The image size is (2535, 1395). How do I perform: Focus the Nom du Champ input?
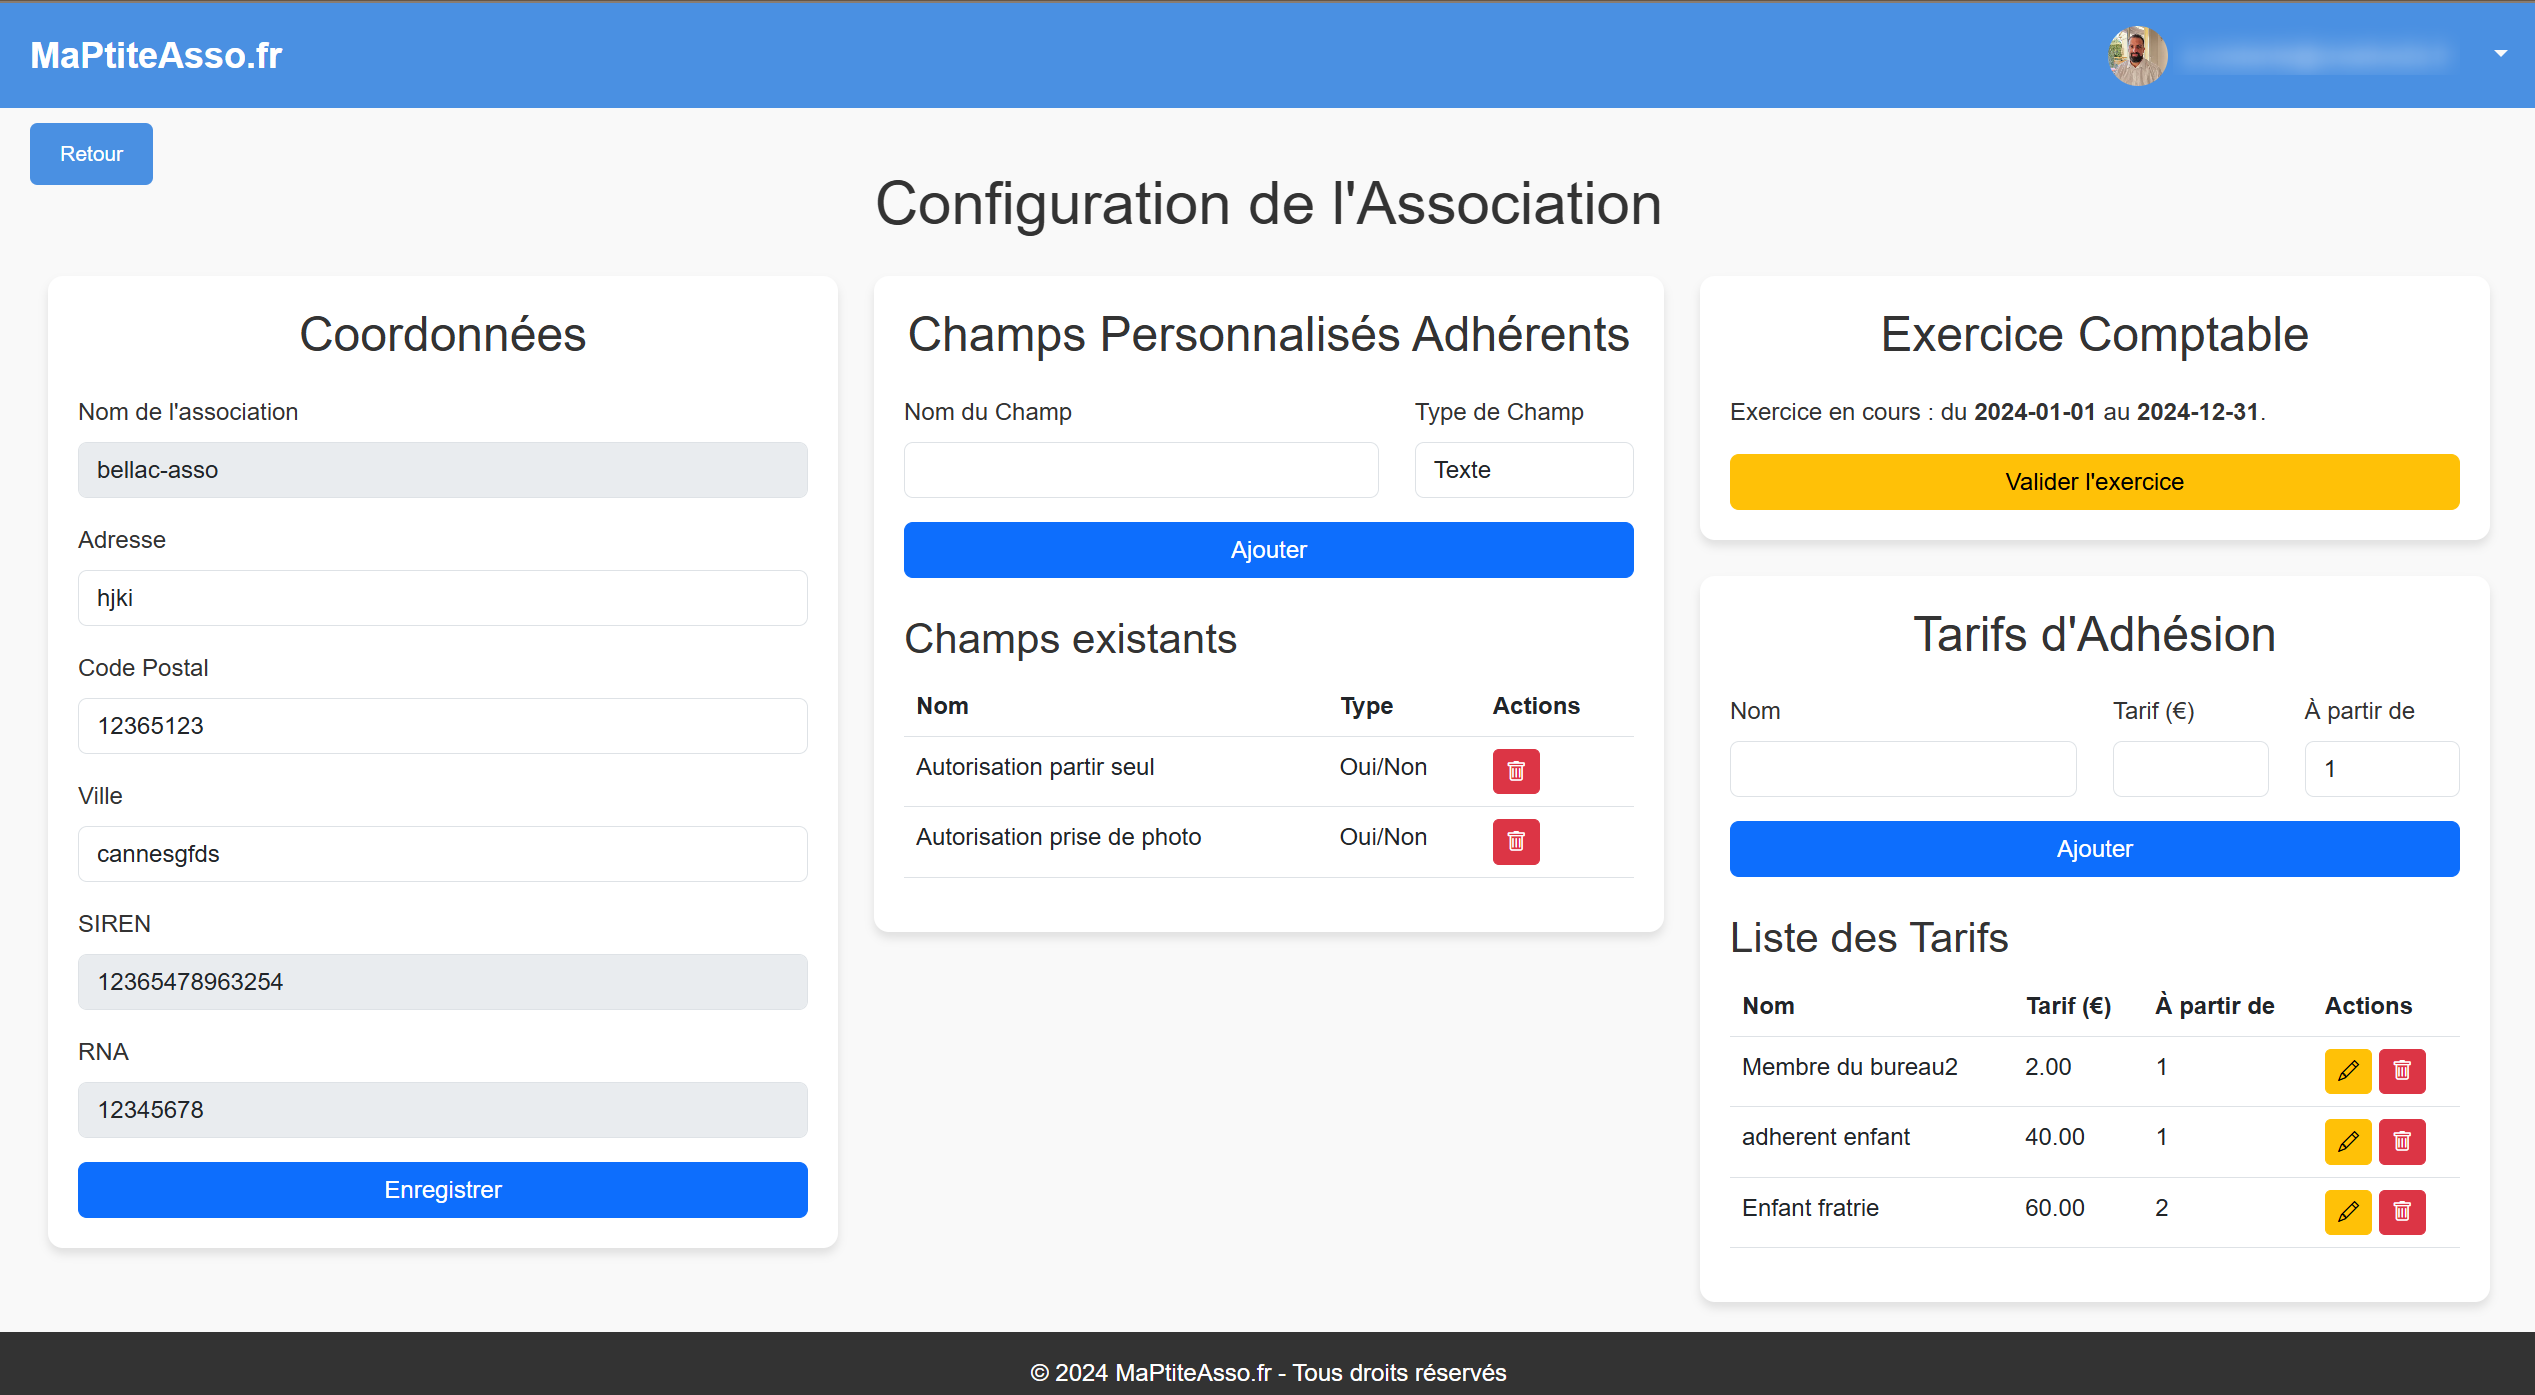point(1141,470)
